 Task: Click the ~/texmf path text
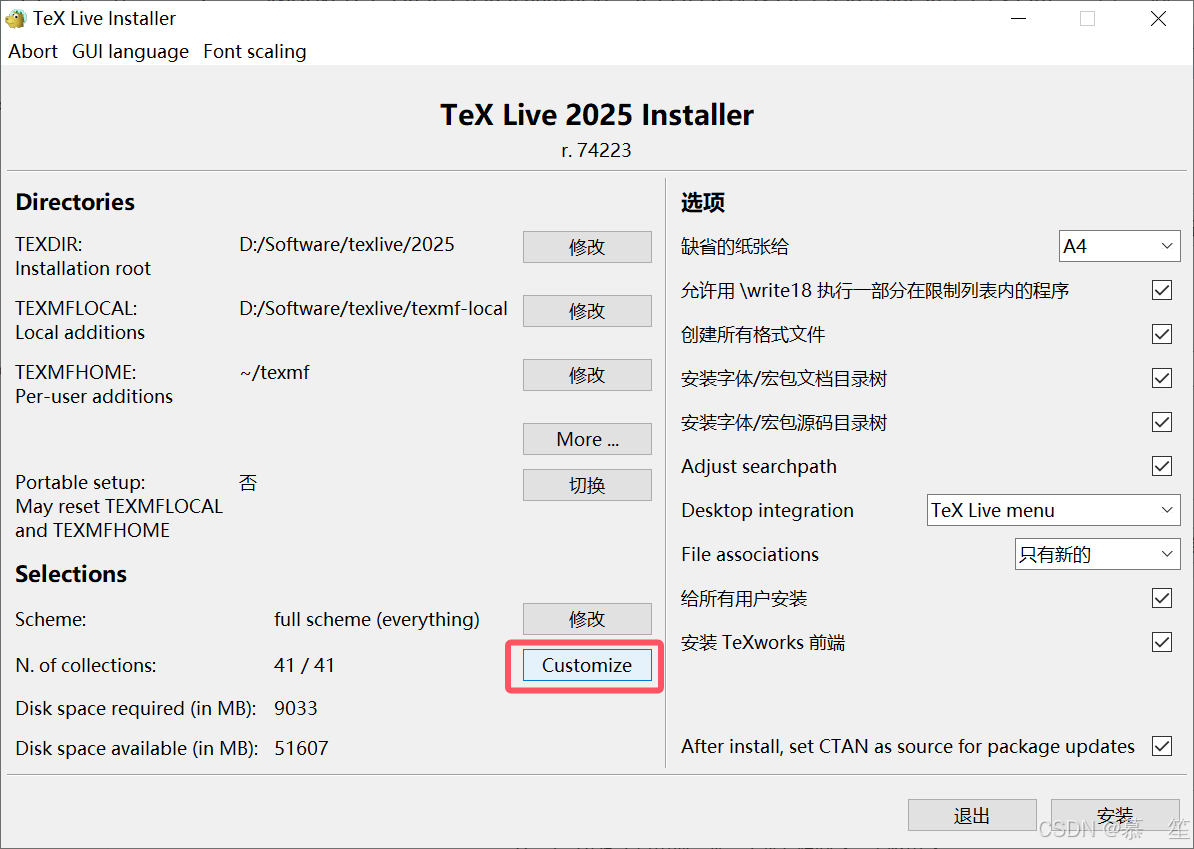(x=274, y=372)
